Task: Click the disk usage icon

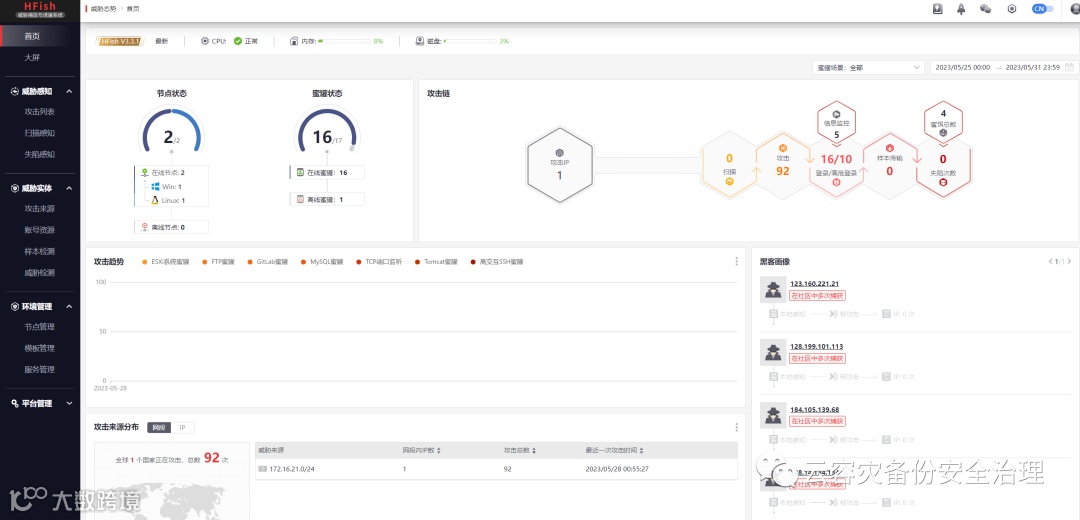Action: [419, 41]
